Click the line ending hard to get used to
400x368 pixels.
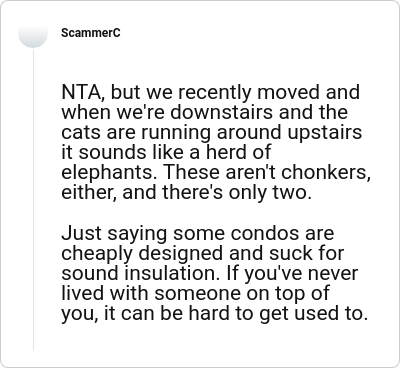215,314
